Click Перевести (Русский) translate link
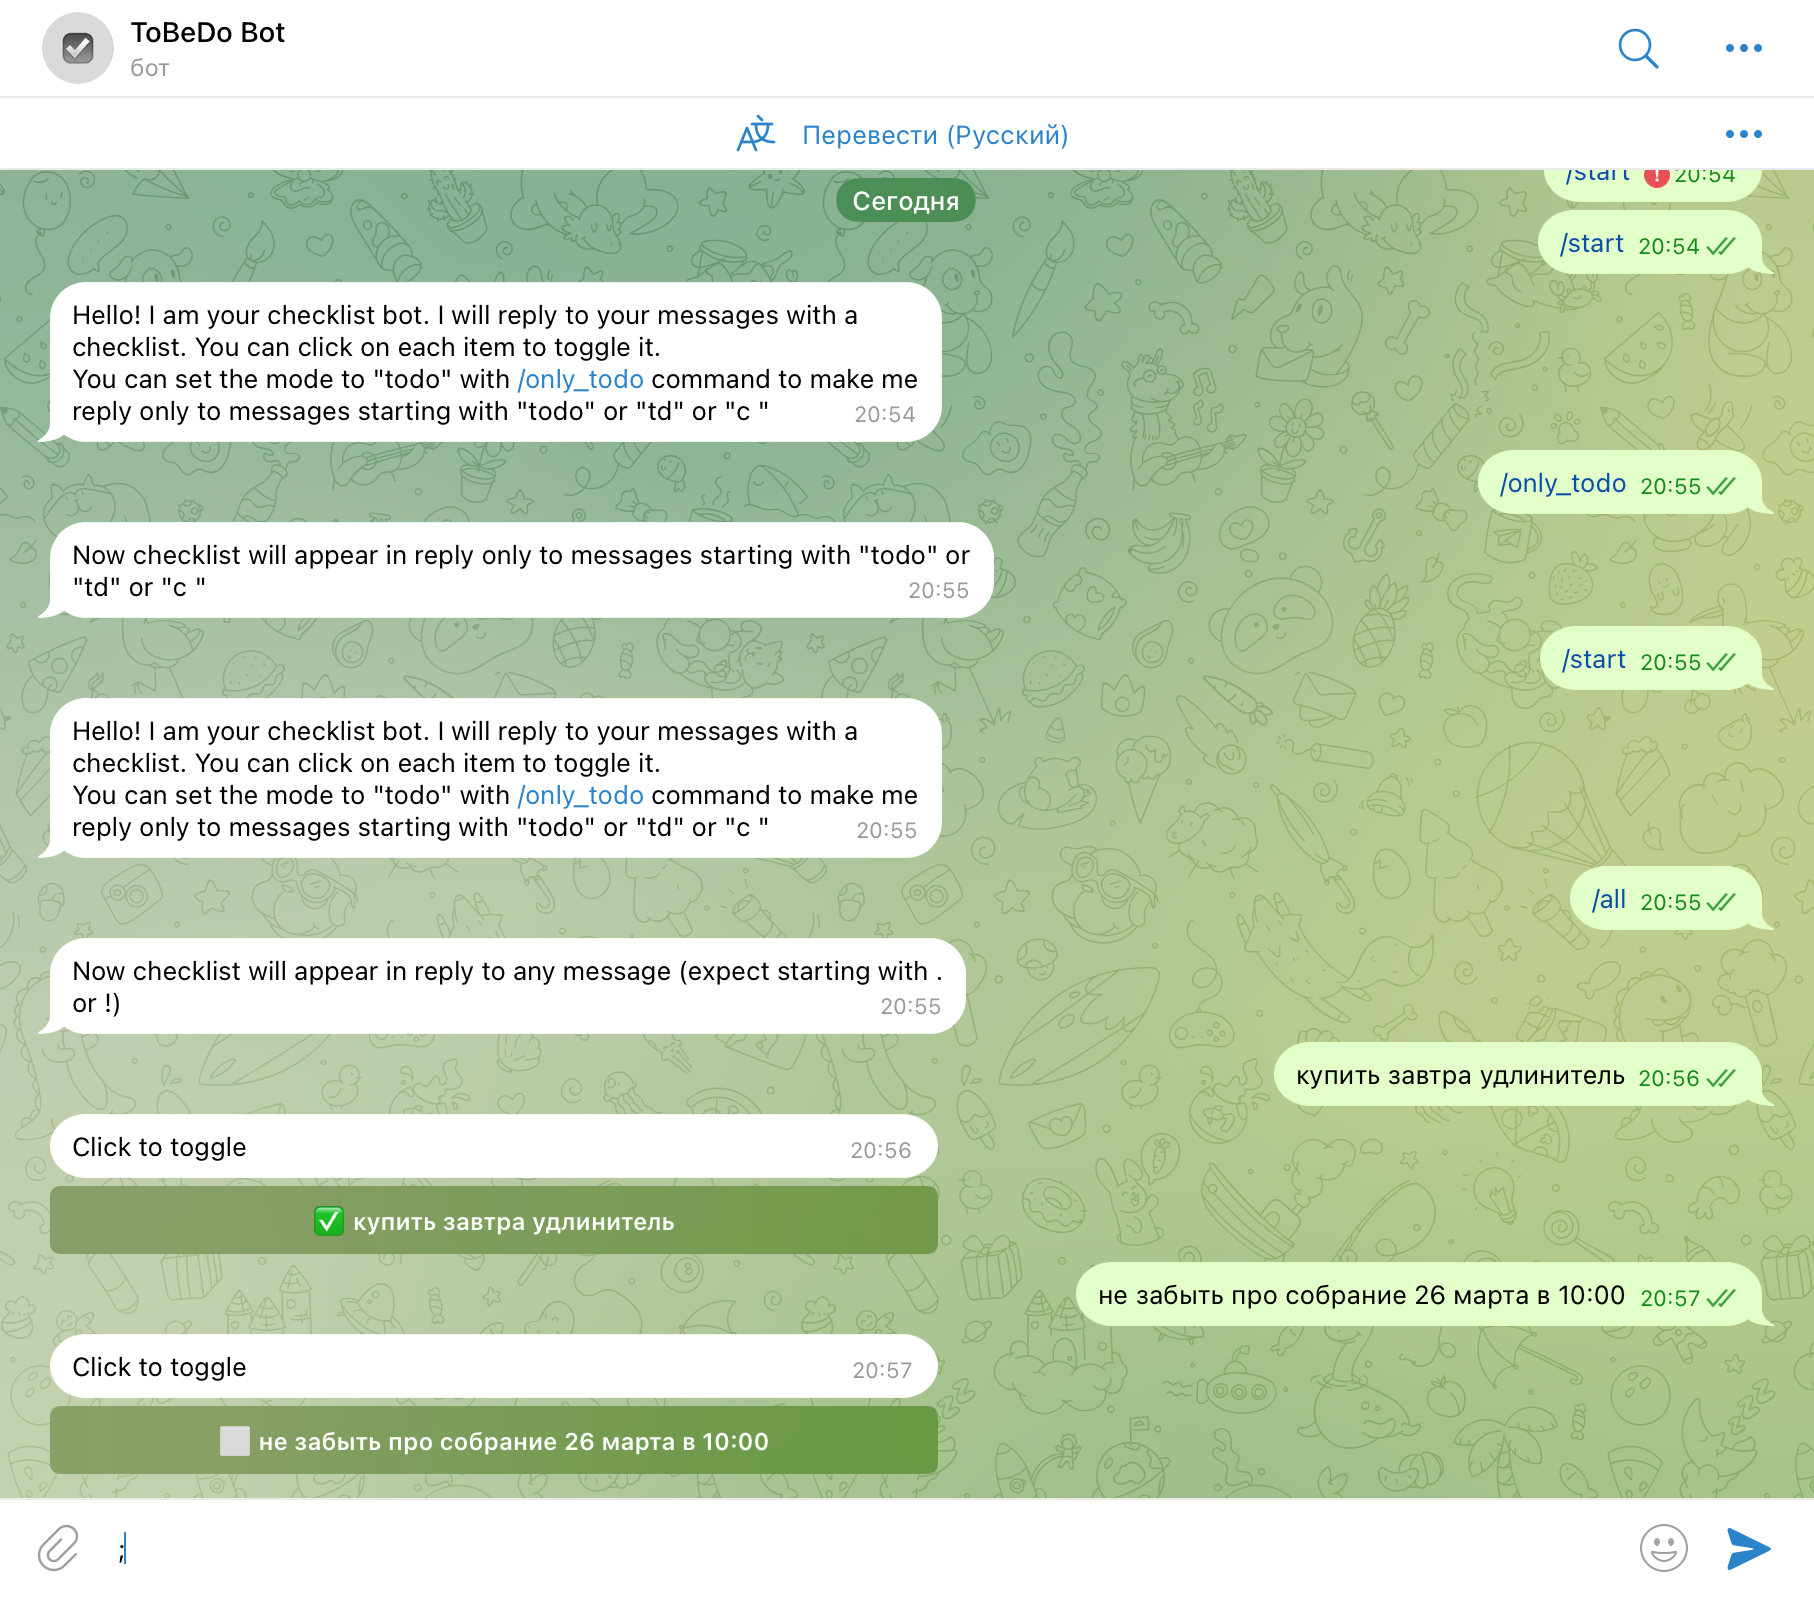The height and width of the screenshot is (1598, 1814). (935, 135)
